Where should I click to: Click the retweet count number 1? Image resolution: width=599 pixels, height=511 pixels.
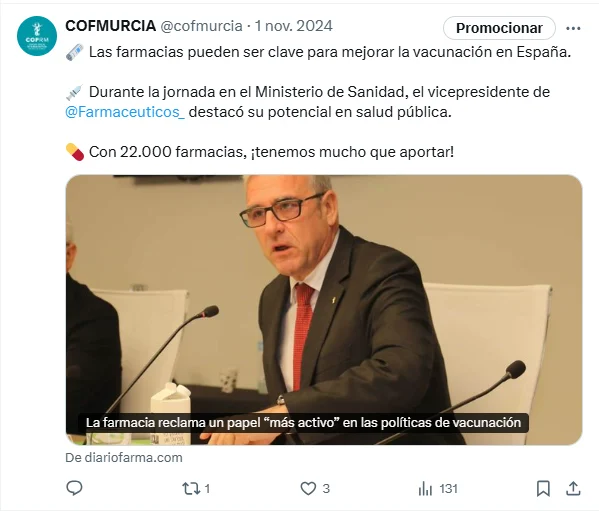[x=207, y=488]
